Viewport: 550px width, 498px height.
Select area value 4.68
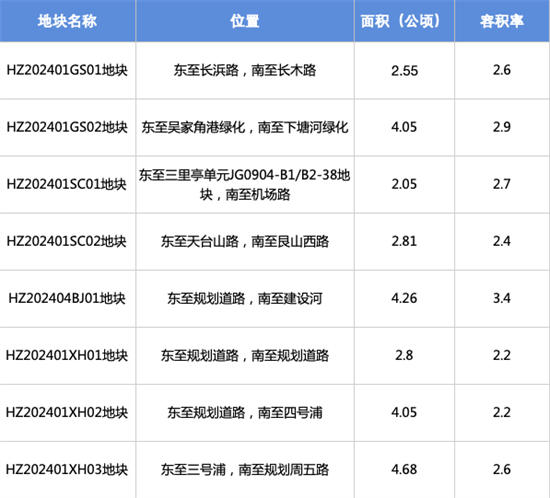[x=404, y=470]
